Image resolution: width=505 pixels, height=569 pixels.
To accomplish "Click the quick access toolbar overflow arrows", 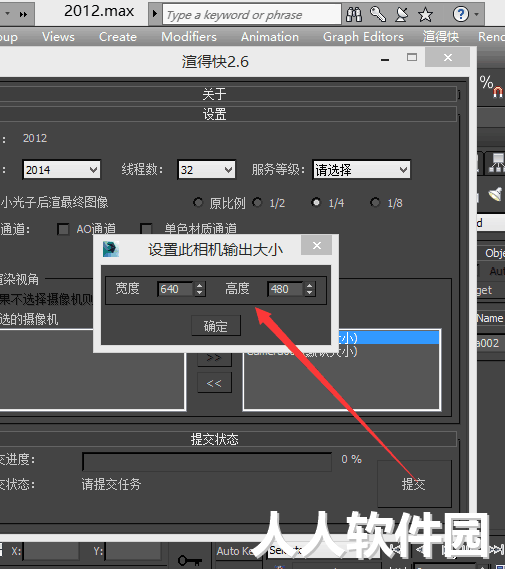I will pyautogui.click(x=23, y=15).
